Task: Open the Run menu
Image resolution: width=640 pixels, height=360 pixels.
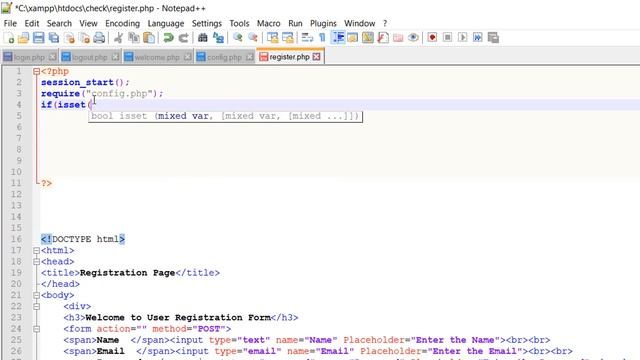Action: tap(295, 23)
